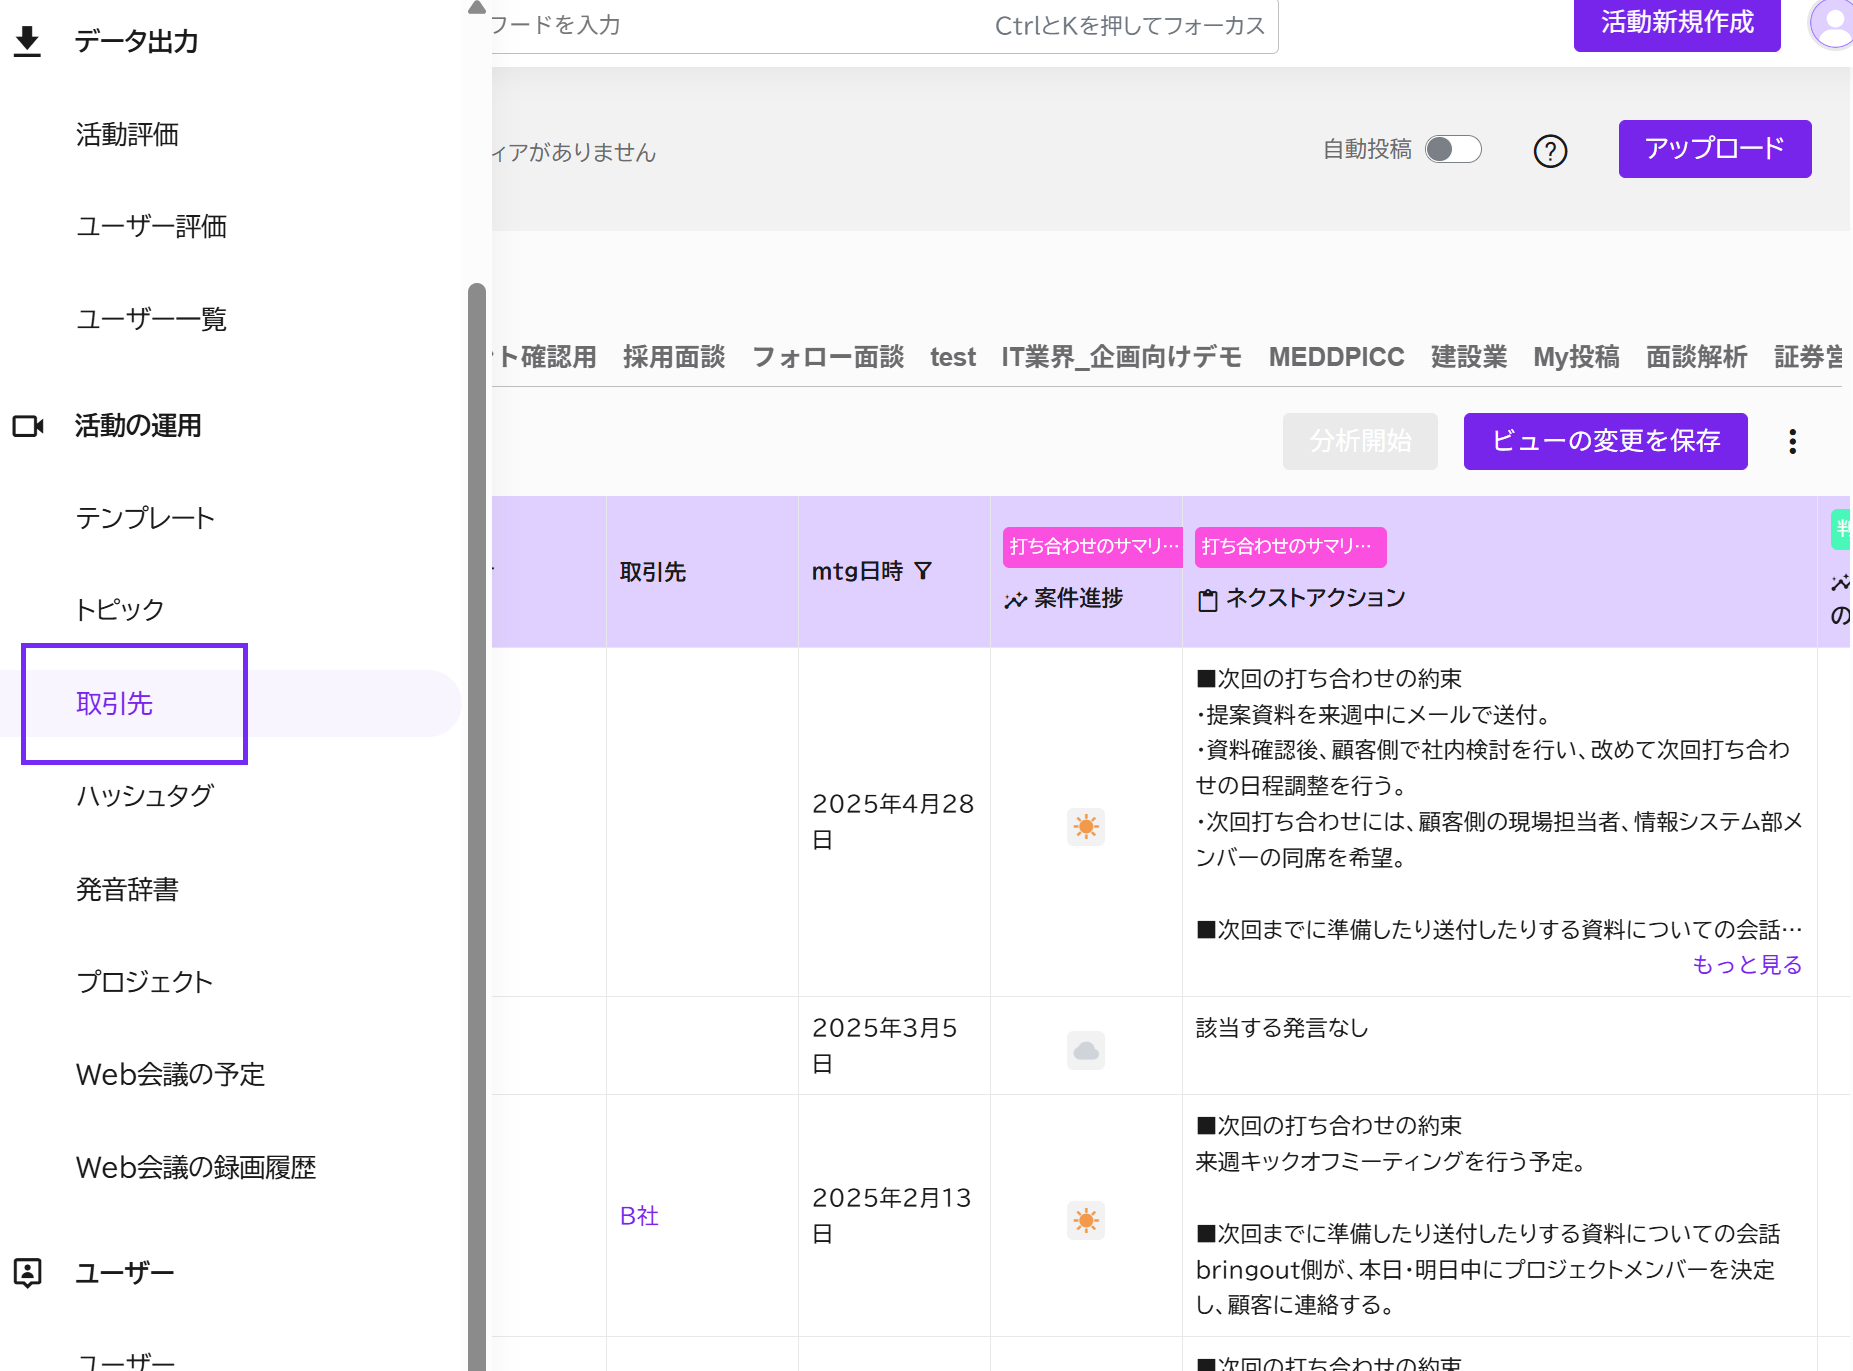The image size is (1853, 1371).
Task: Open the three-dot more options menu
Action: (1792, 441)
